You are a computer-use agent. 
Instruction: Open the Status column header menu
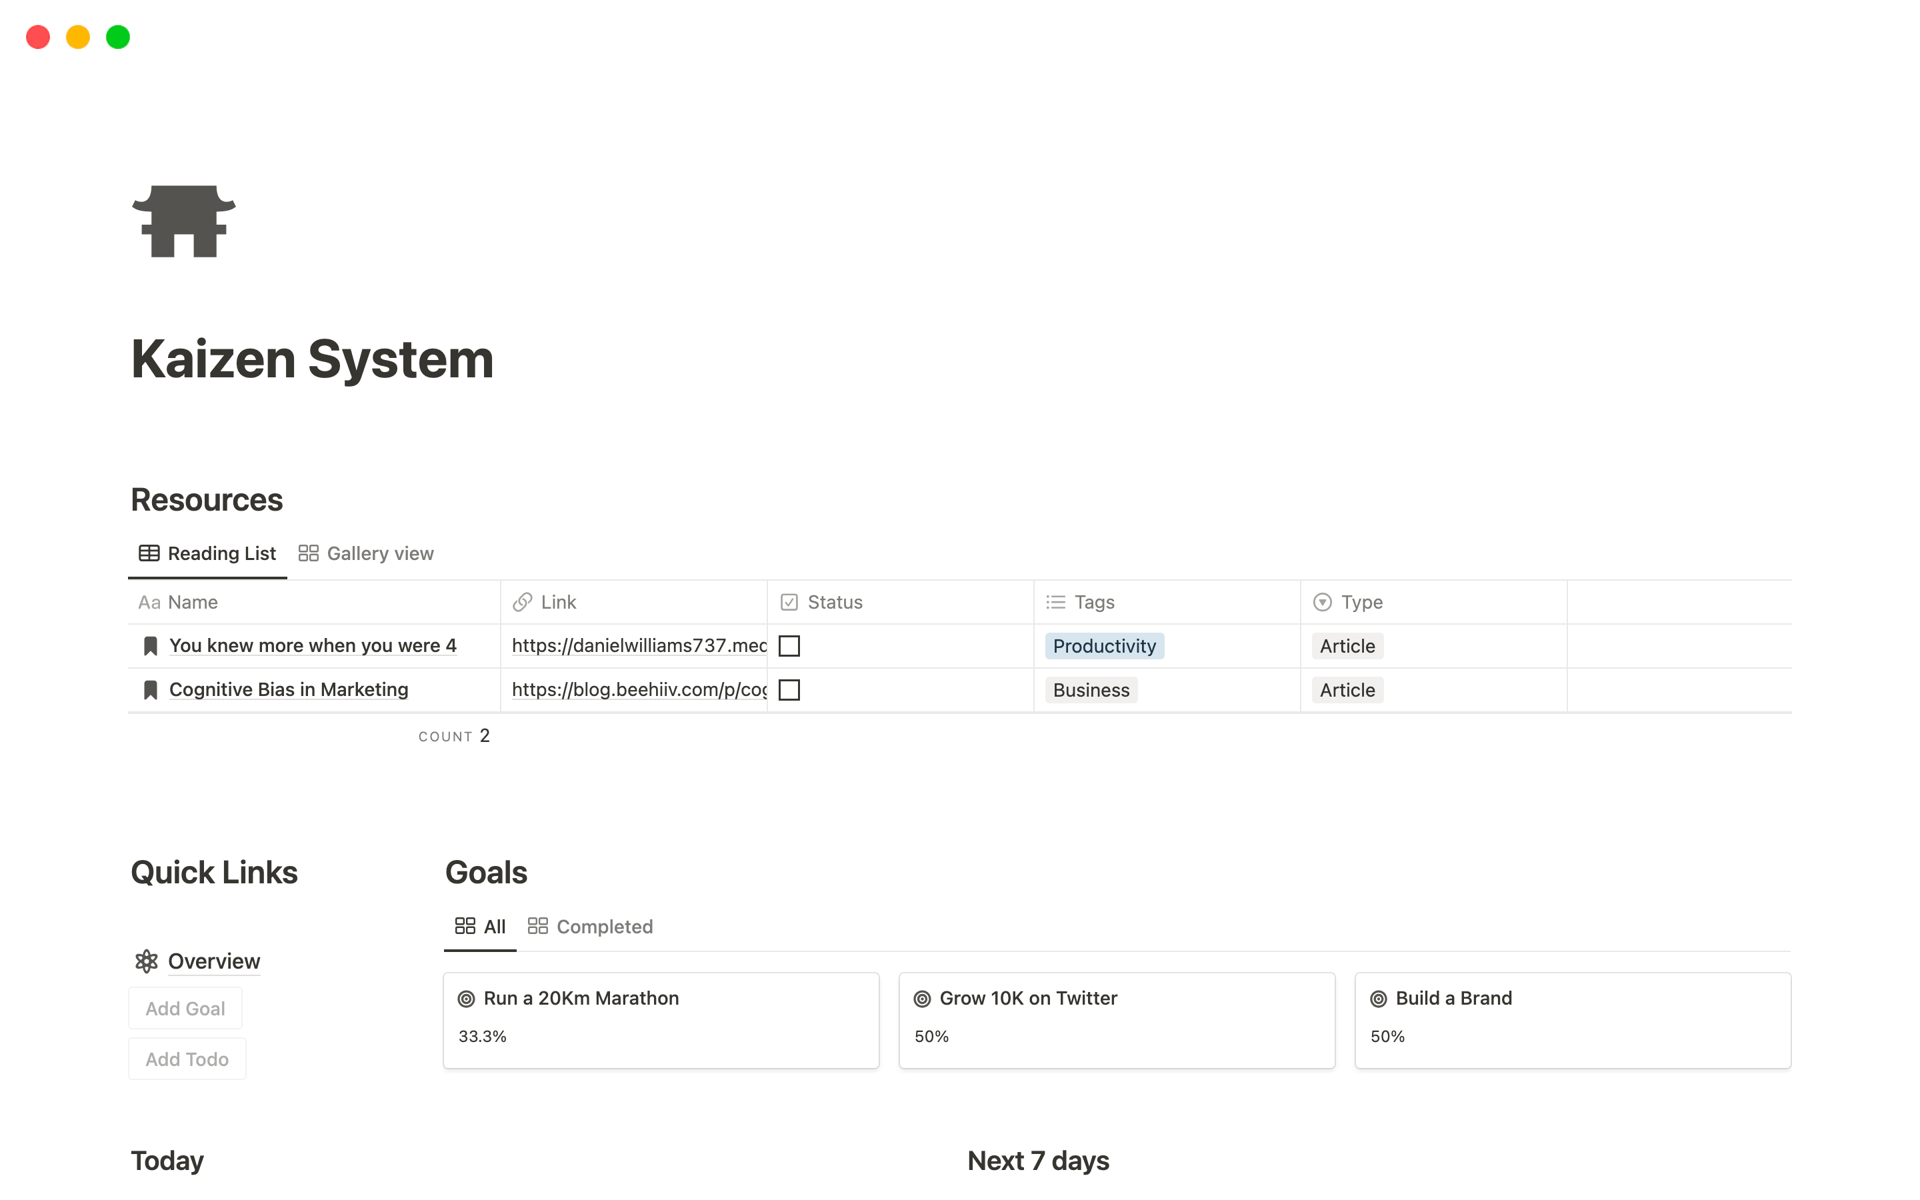pyautogui.click(x=834, y=602)
